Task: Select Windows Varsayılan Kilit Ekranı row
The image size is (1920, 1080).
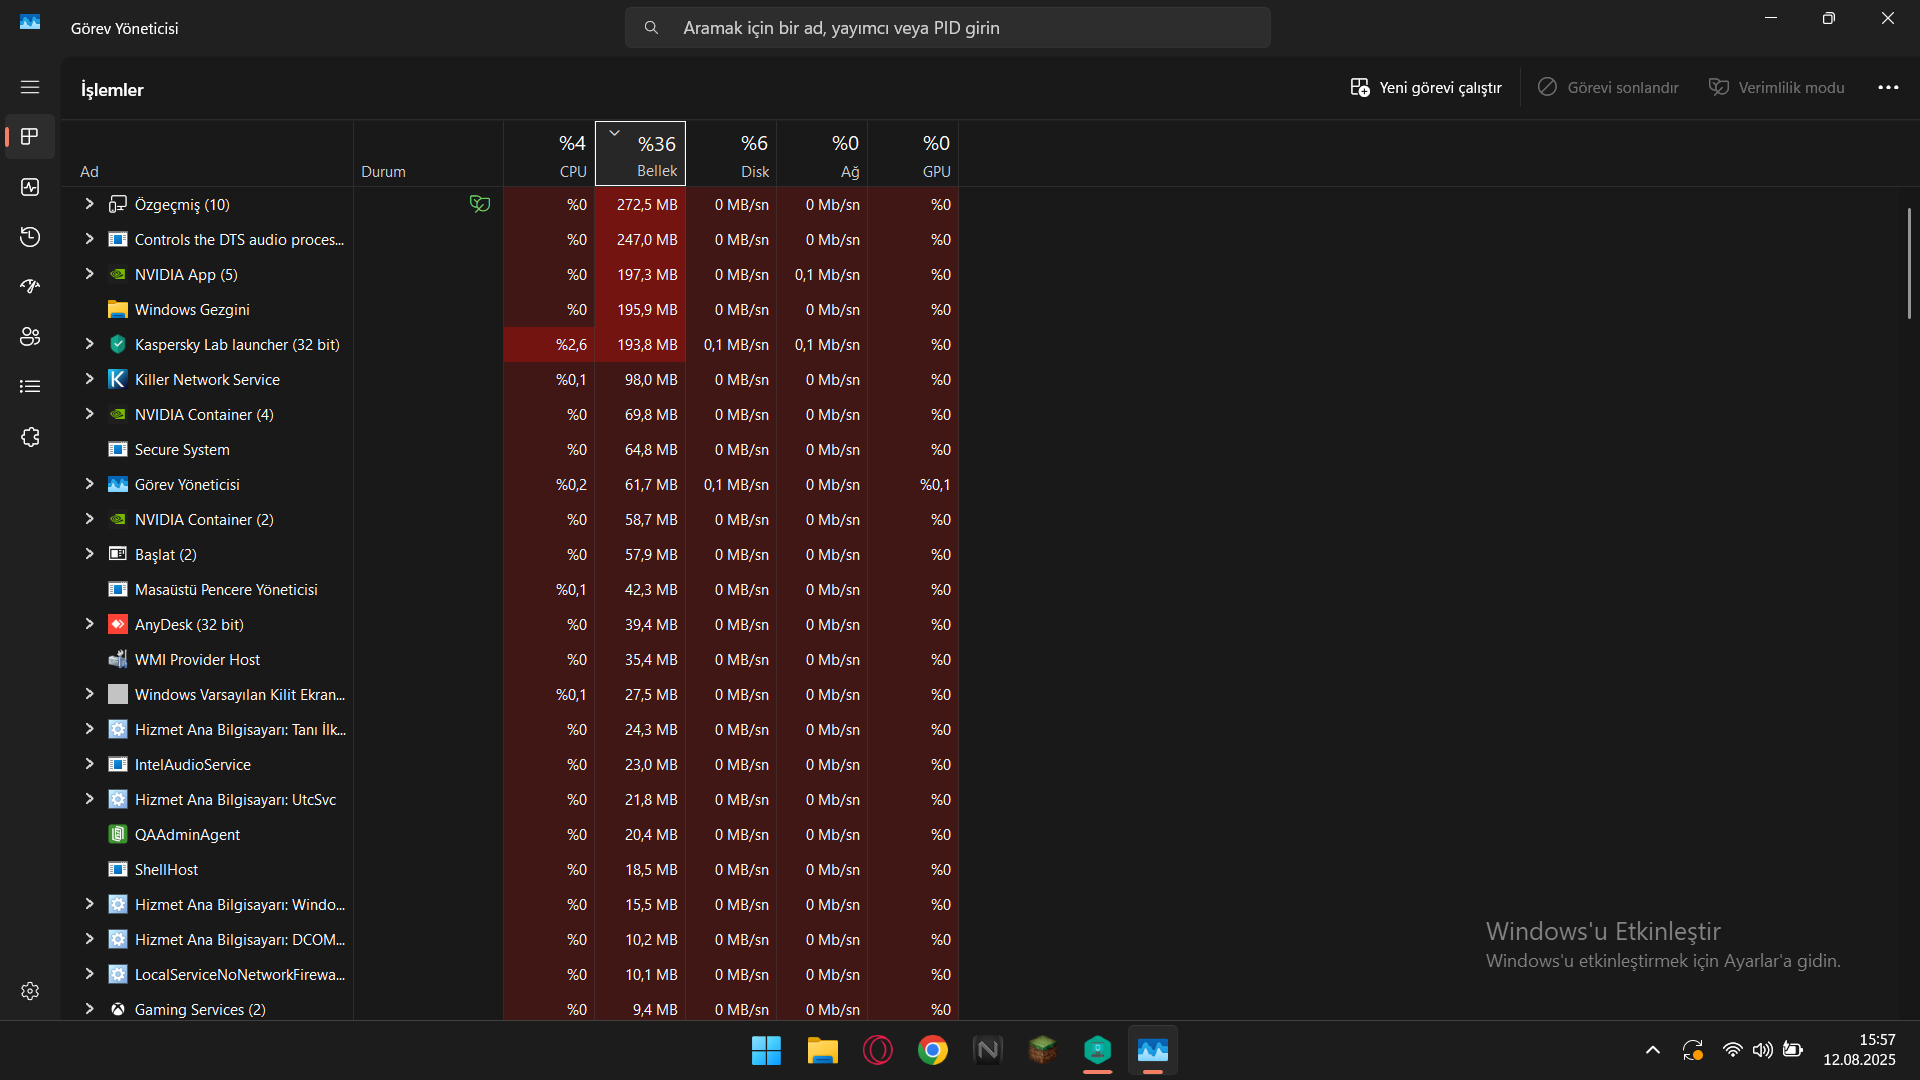Action: pyautogui.click(x=510, y=695)
